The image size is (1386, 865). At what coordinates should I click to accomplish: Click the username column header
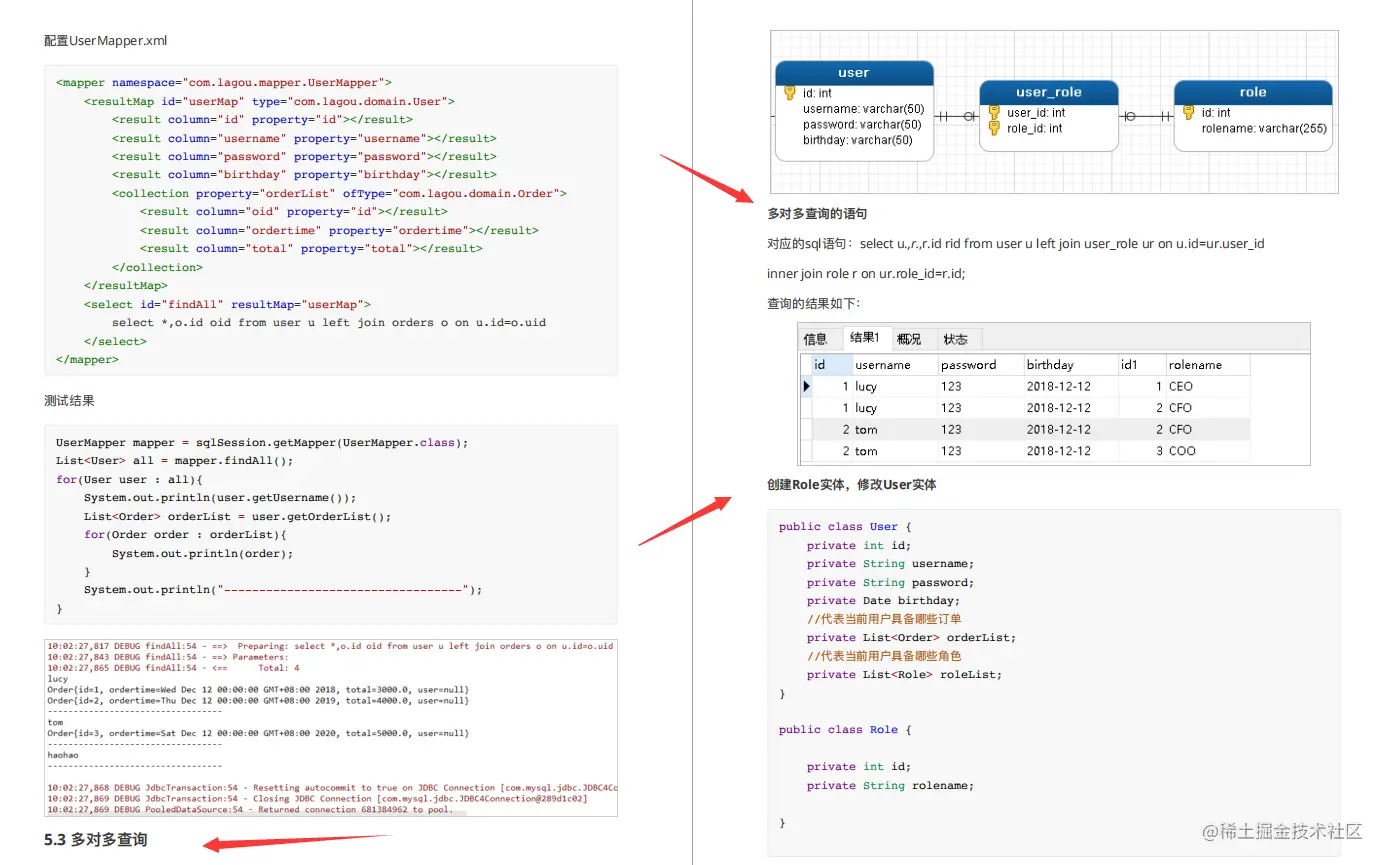[x=895, y=365]
